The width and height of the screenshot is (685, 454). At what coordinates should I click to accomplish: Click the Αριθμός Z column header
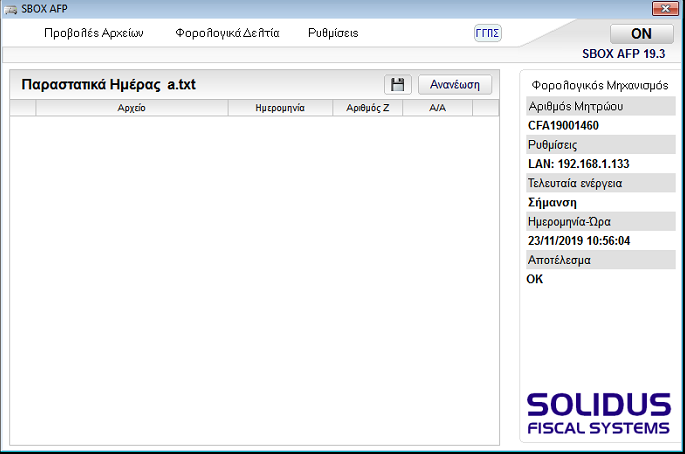coord(367,108)
